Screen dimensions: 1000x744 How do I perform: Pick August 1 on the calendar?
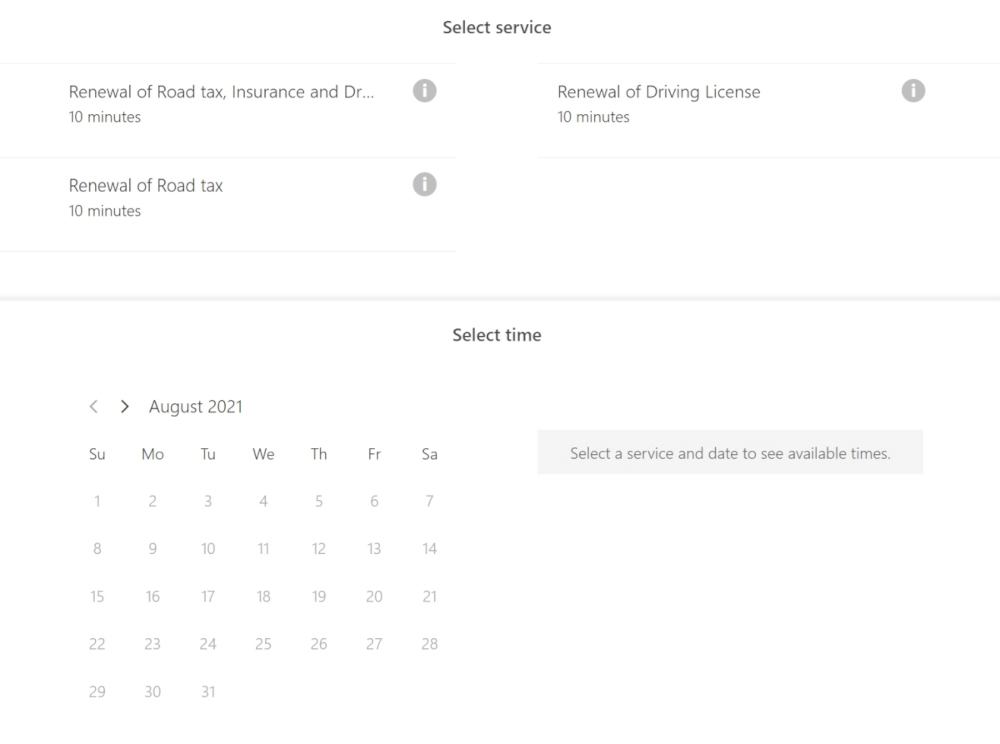click(97, 502)
